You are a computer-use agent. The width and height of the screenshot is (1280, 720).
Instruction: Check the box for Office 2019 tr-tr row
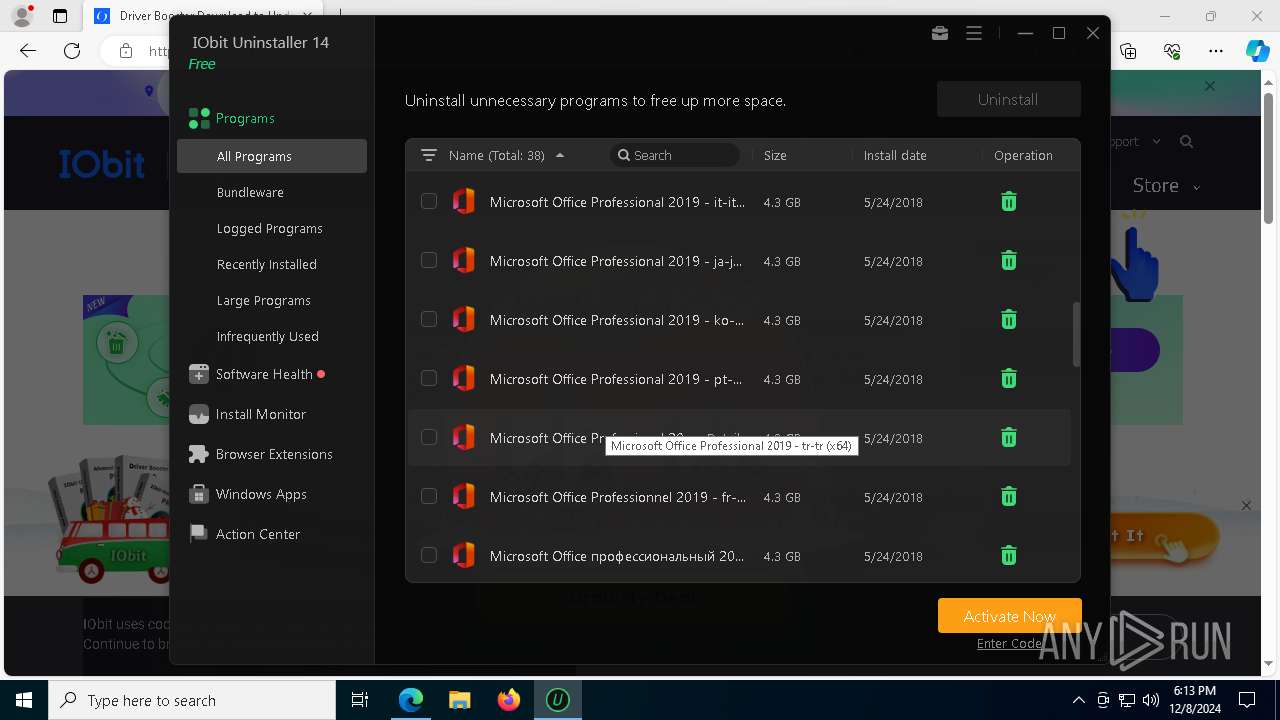point(429,438)
